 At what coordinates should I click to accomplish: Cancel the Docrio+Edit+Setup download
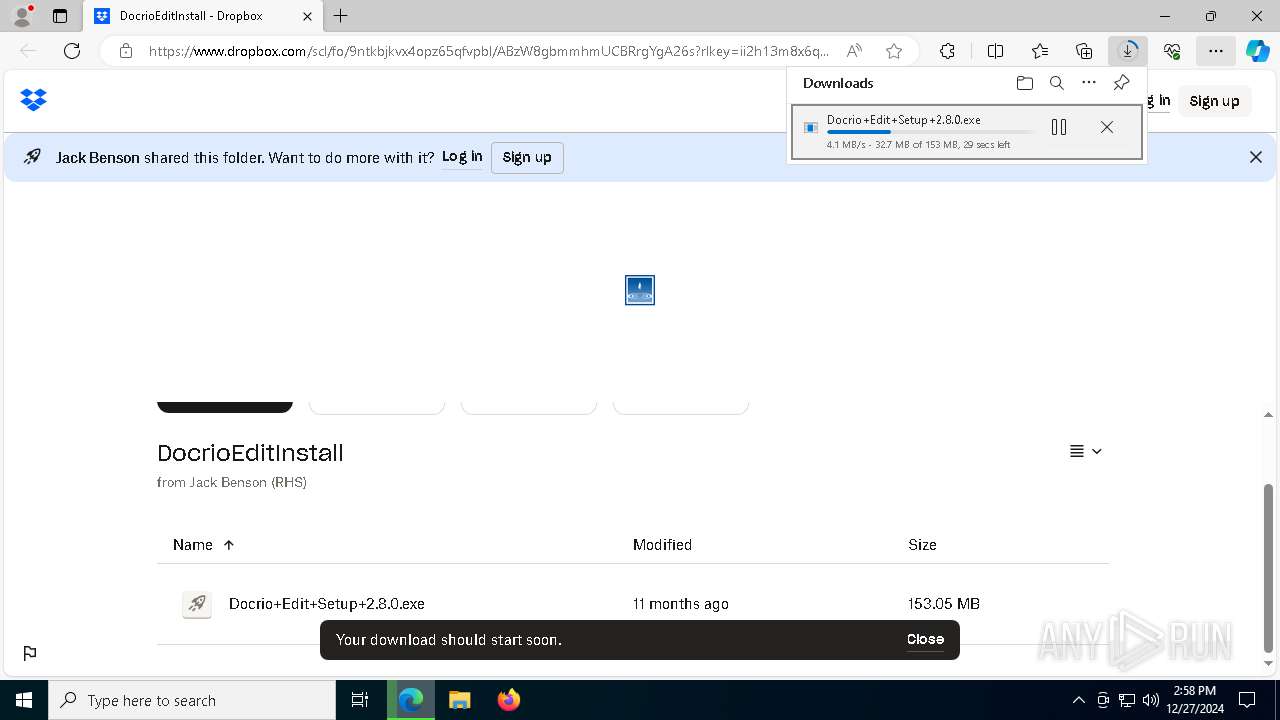click(1106, 127)
